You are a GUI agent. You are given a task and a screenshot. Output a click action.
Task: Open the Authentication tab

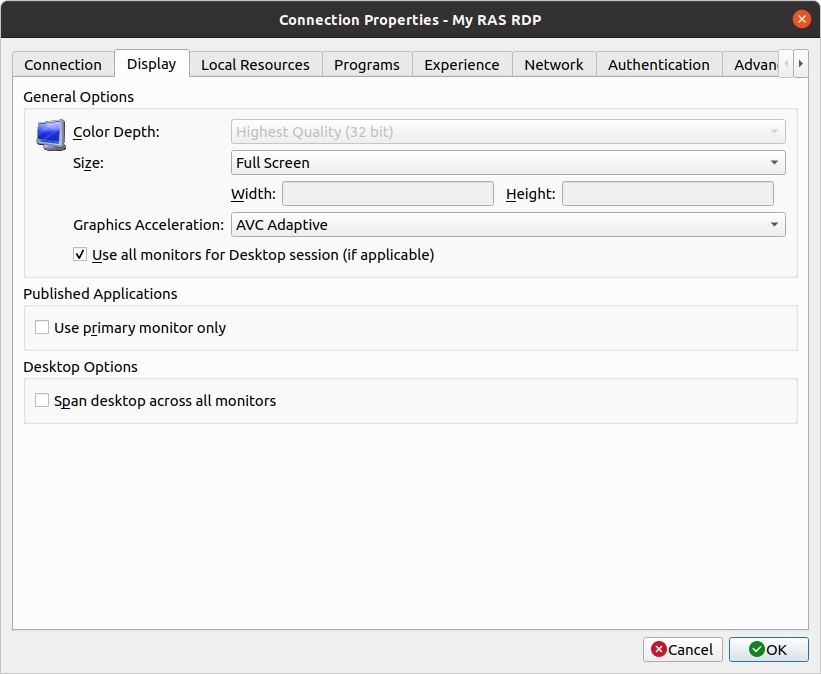tap(658, 65)
